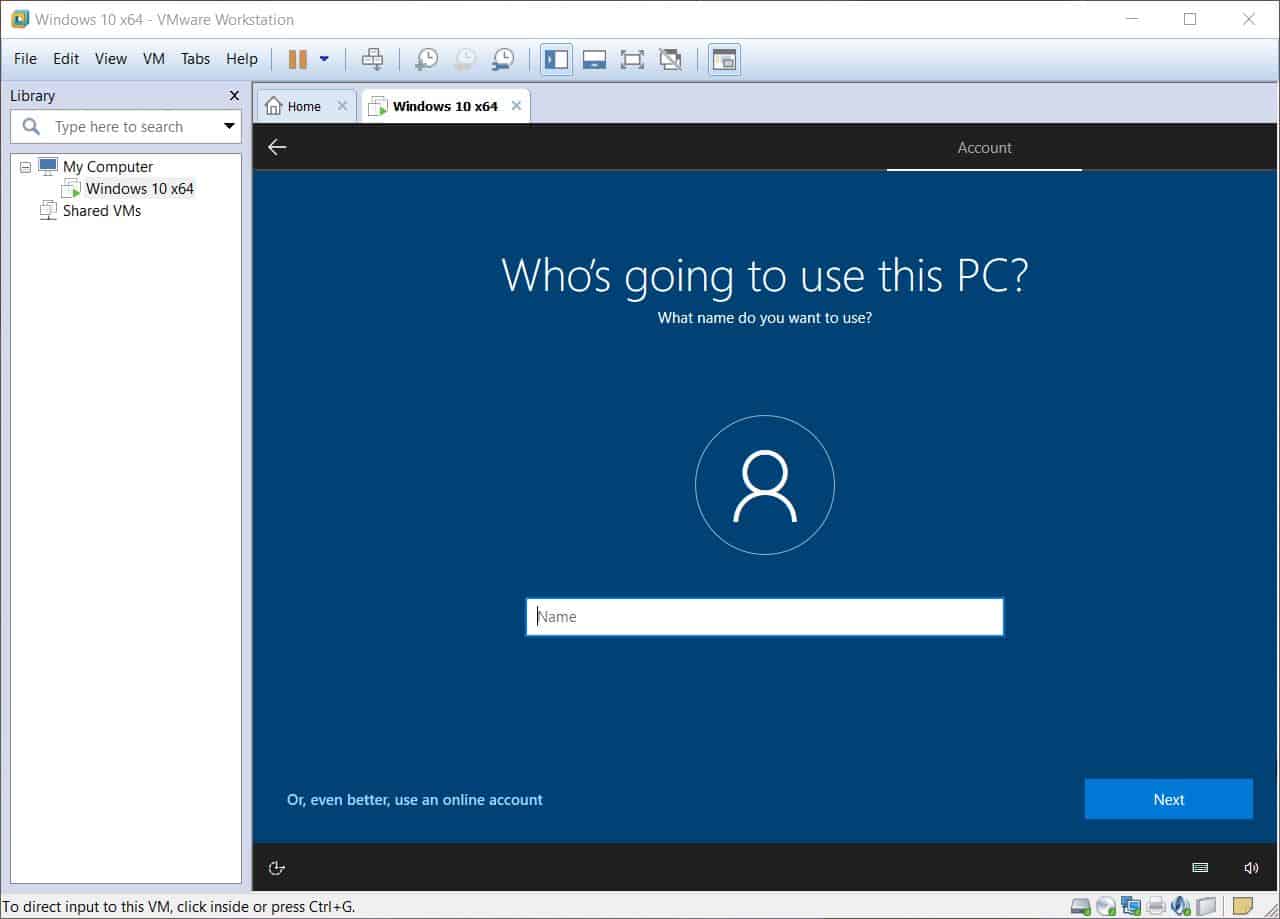The width and height of the screenshot is (1280, 919).
Task: Toggle the thumbnail bar view icon
Action: click(x=594, y=59)
